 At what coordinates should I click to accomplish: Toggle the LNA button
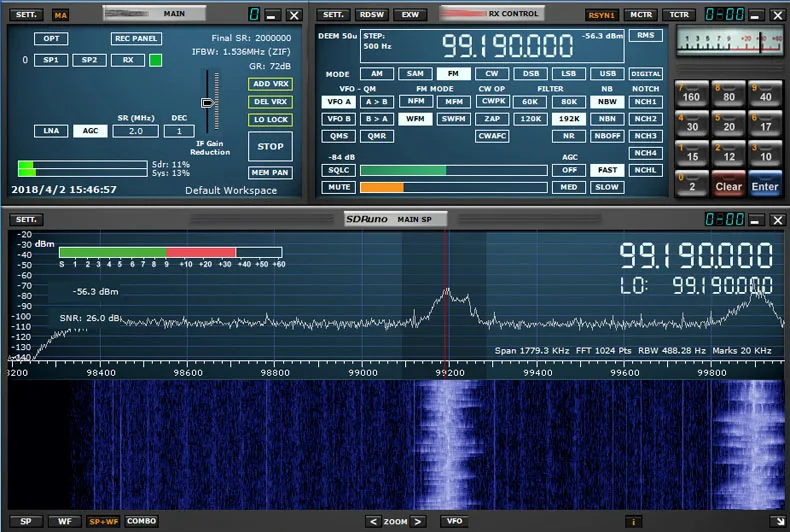coord(51,131)
